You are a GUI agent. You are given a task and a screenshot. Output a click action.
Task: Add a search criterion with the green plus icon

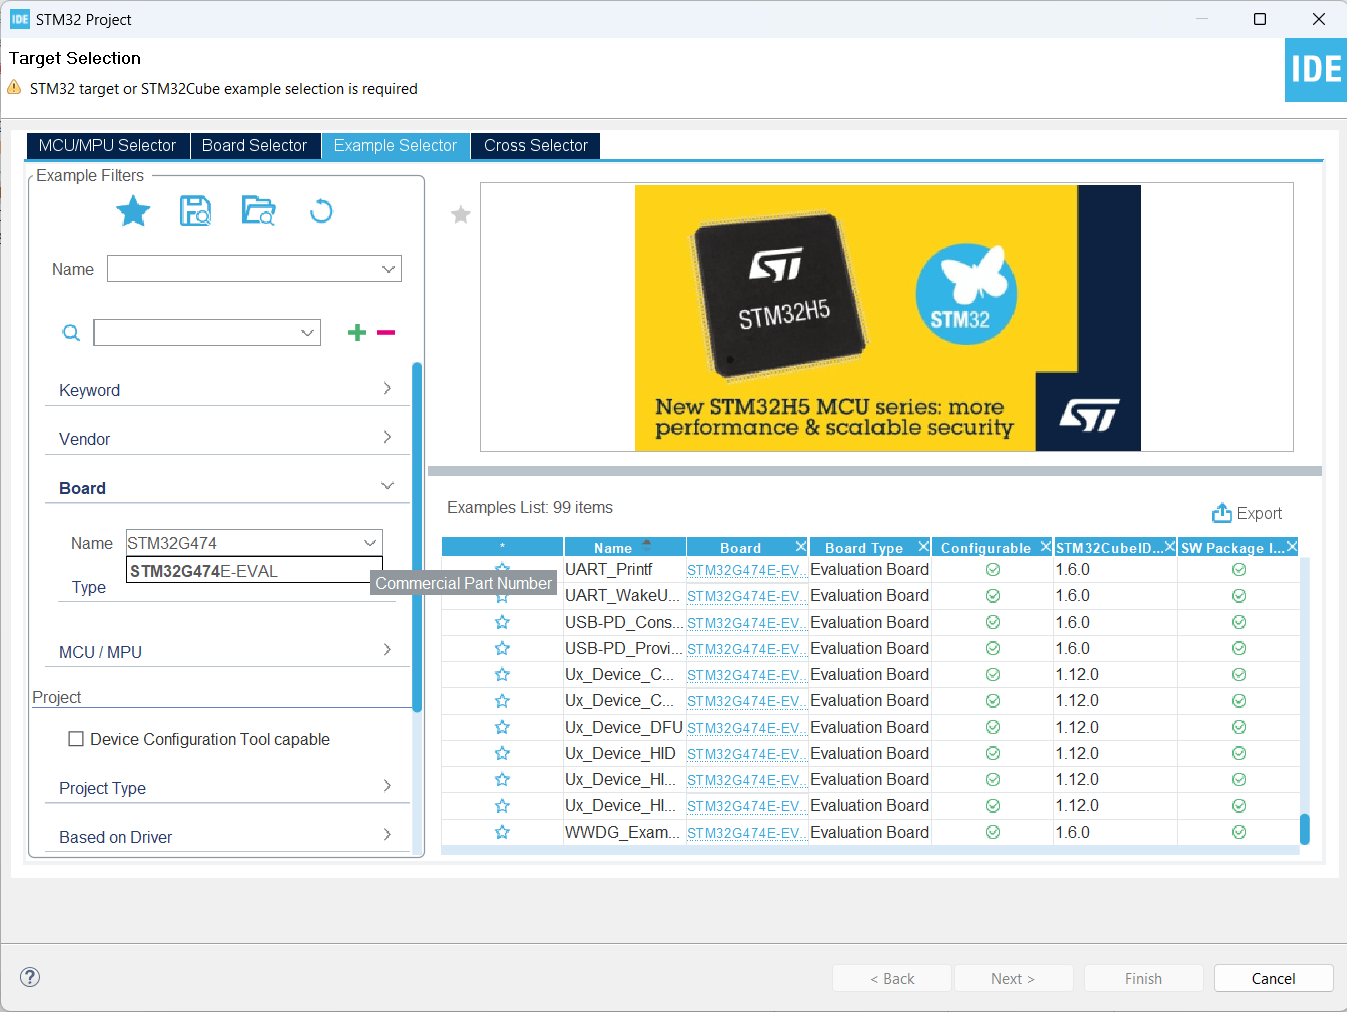(x=357, y=332)
